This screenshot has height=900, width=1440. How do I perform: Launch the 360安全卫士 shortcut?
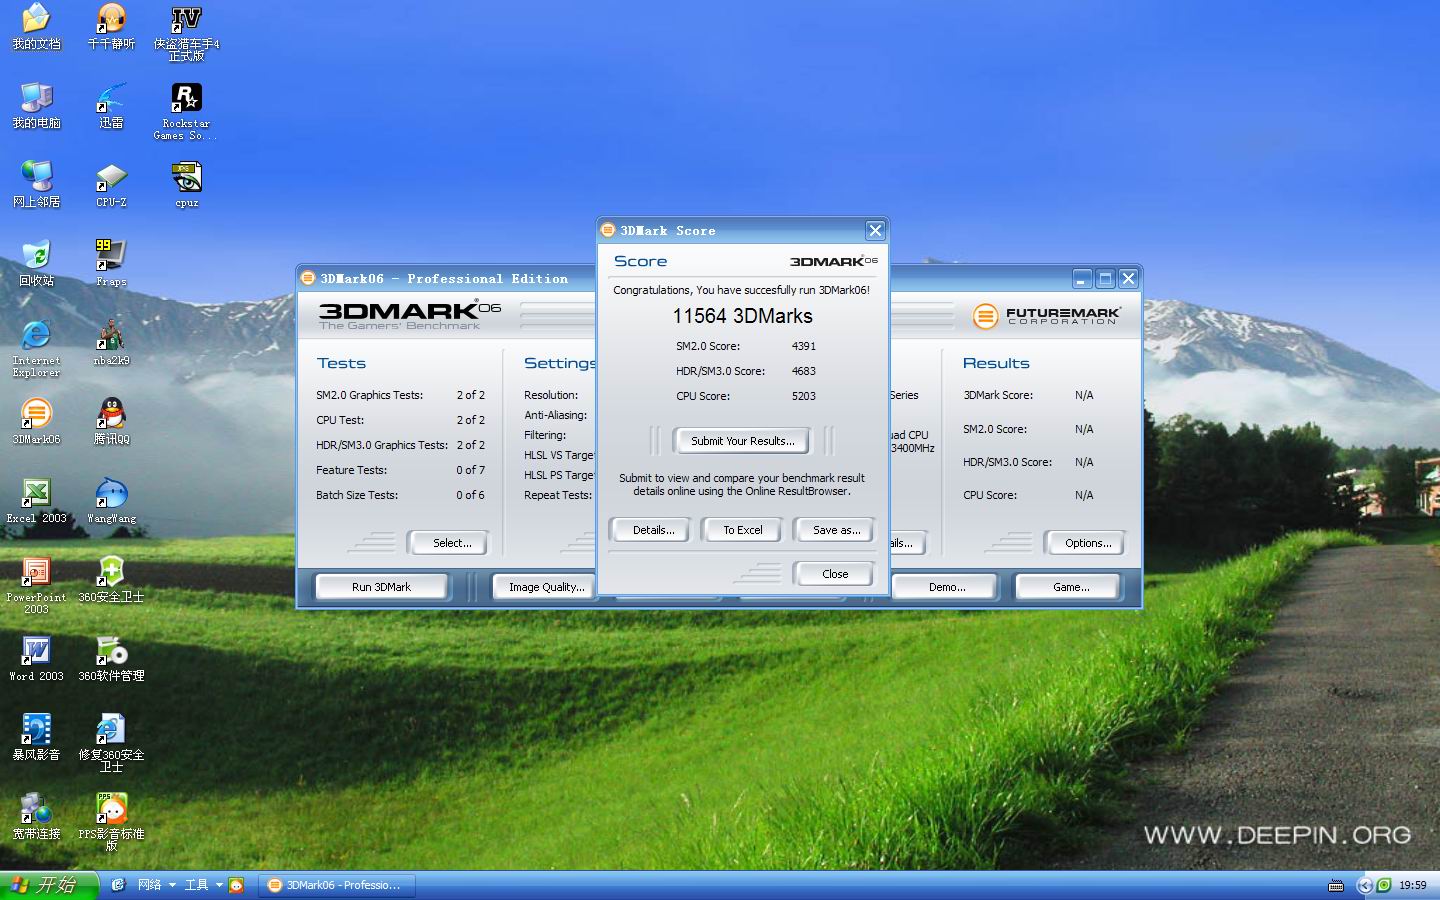[x=111, y=580]
